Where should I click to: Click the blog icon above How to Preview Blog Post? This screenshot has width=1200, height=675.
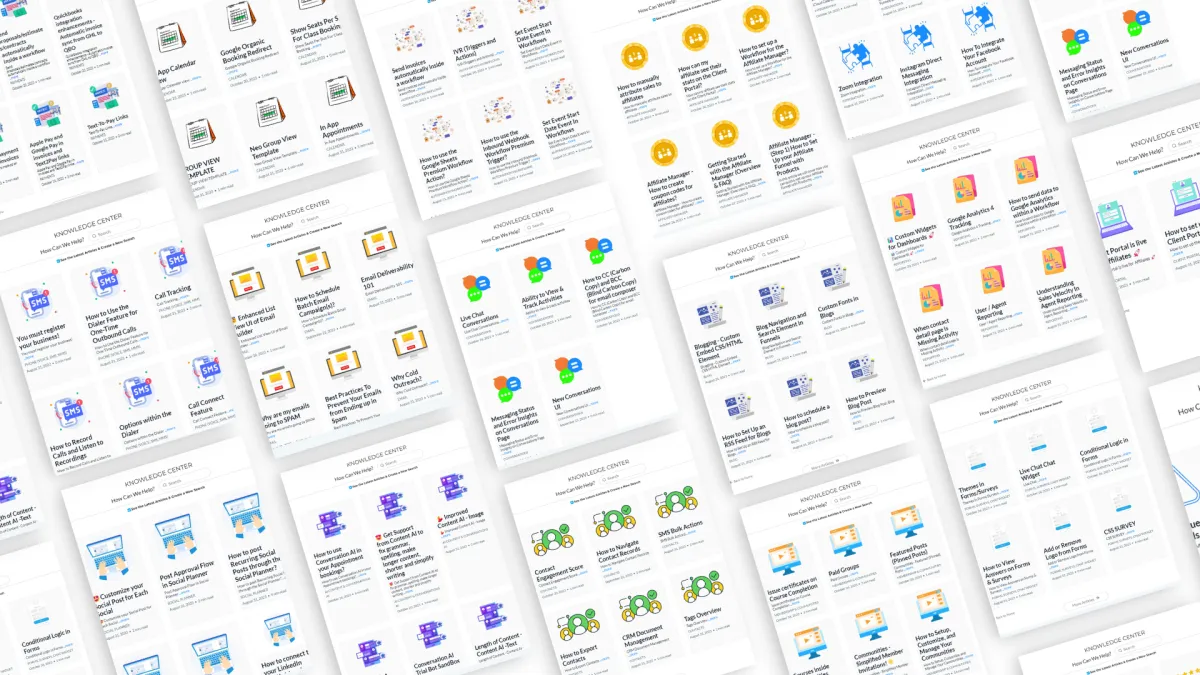863,368
